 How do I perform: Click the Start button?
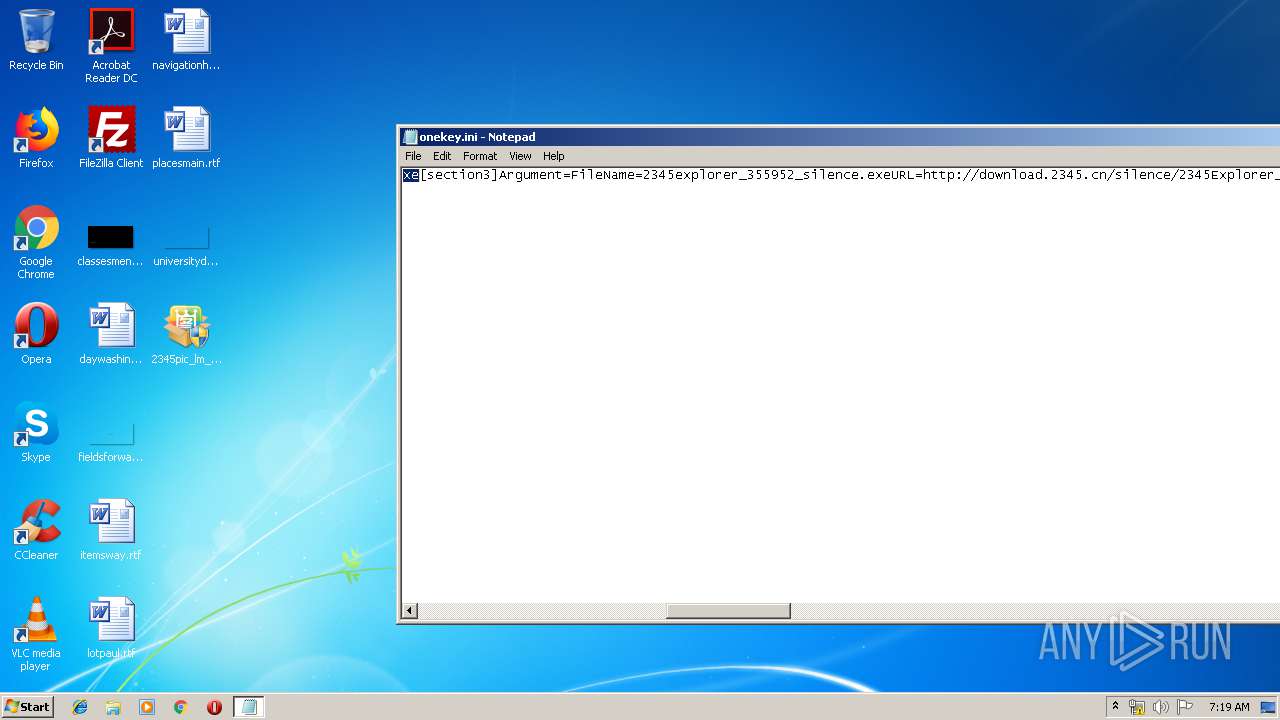27,707
